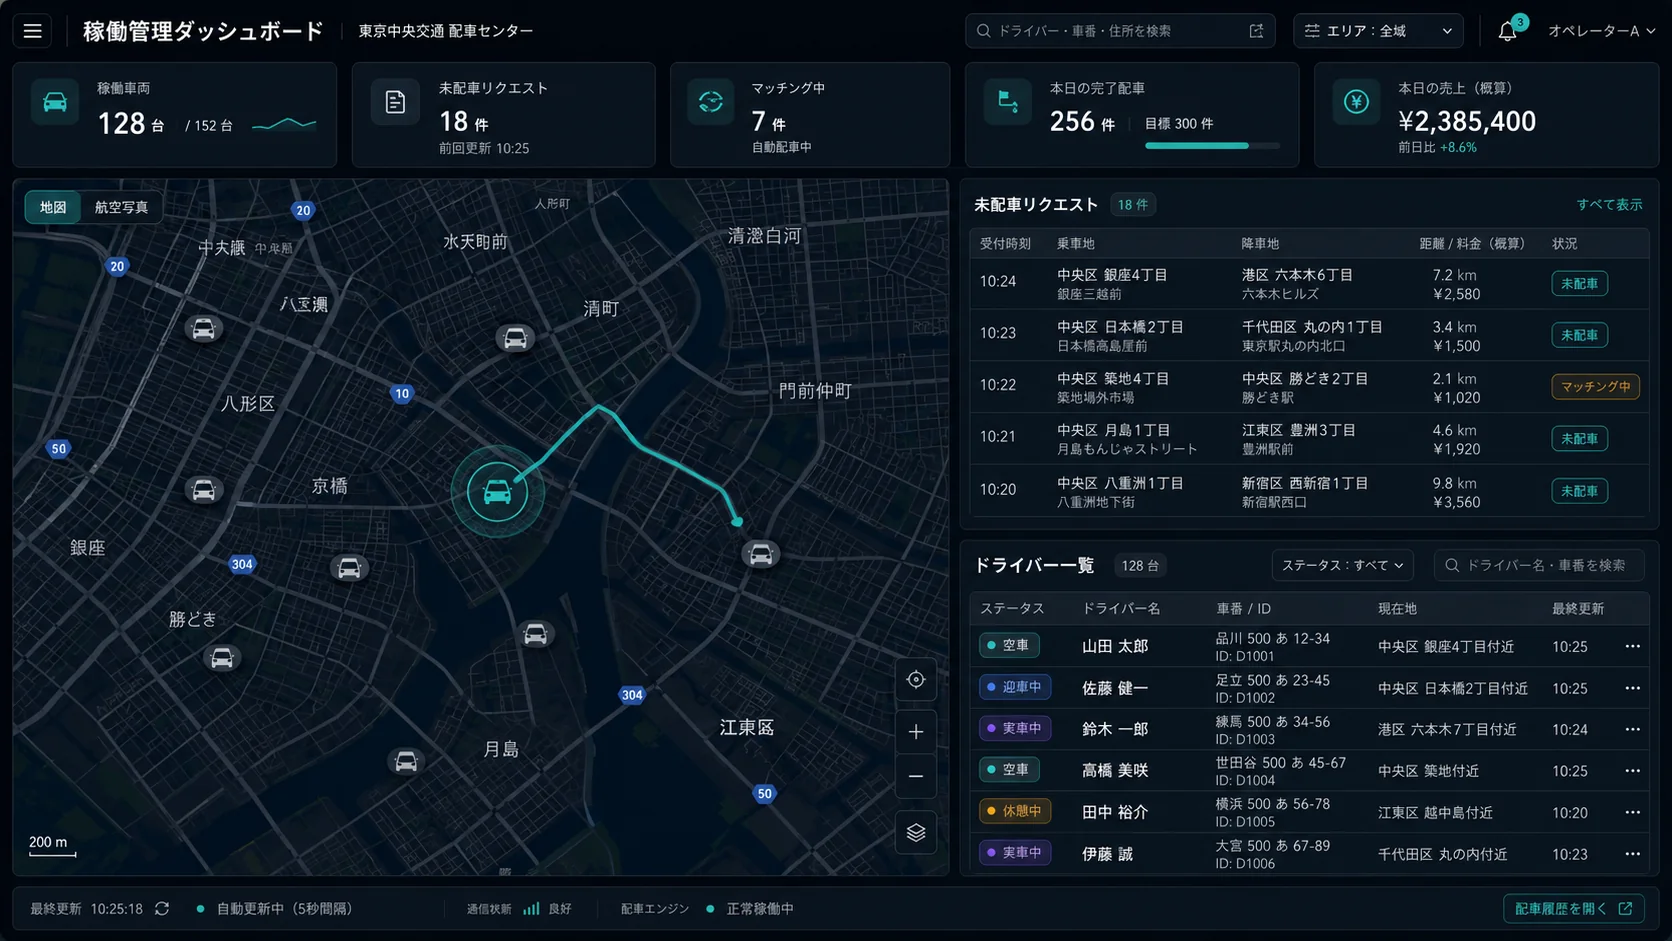
Task: Click the 休憩中 status badge for 田中 裕介
Action: tap(1014, 811)
